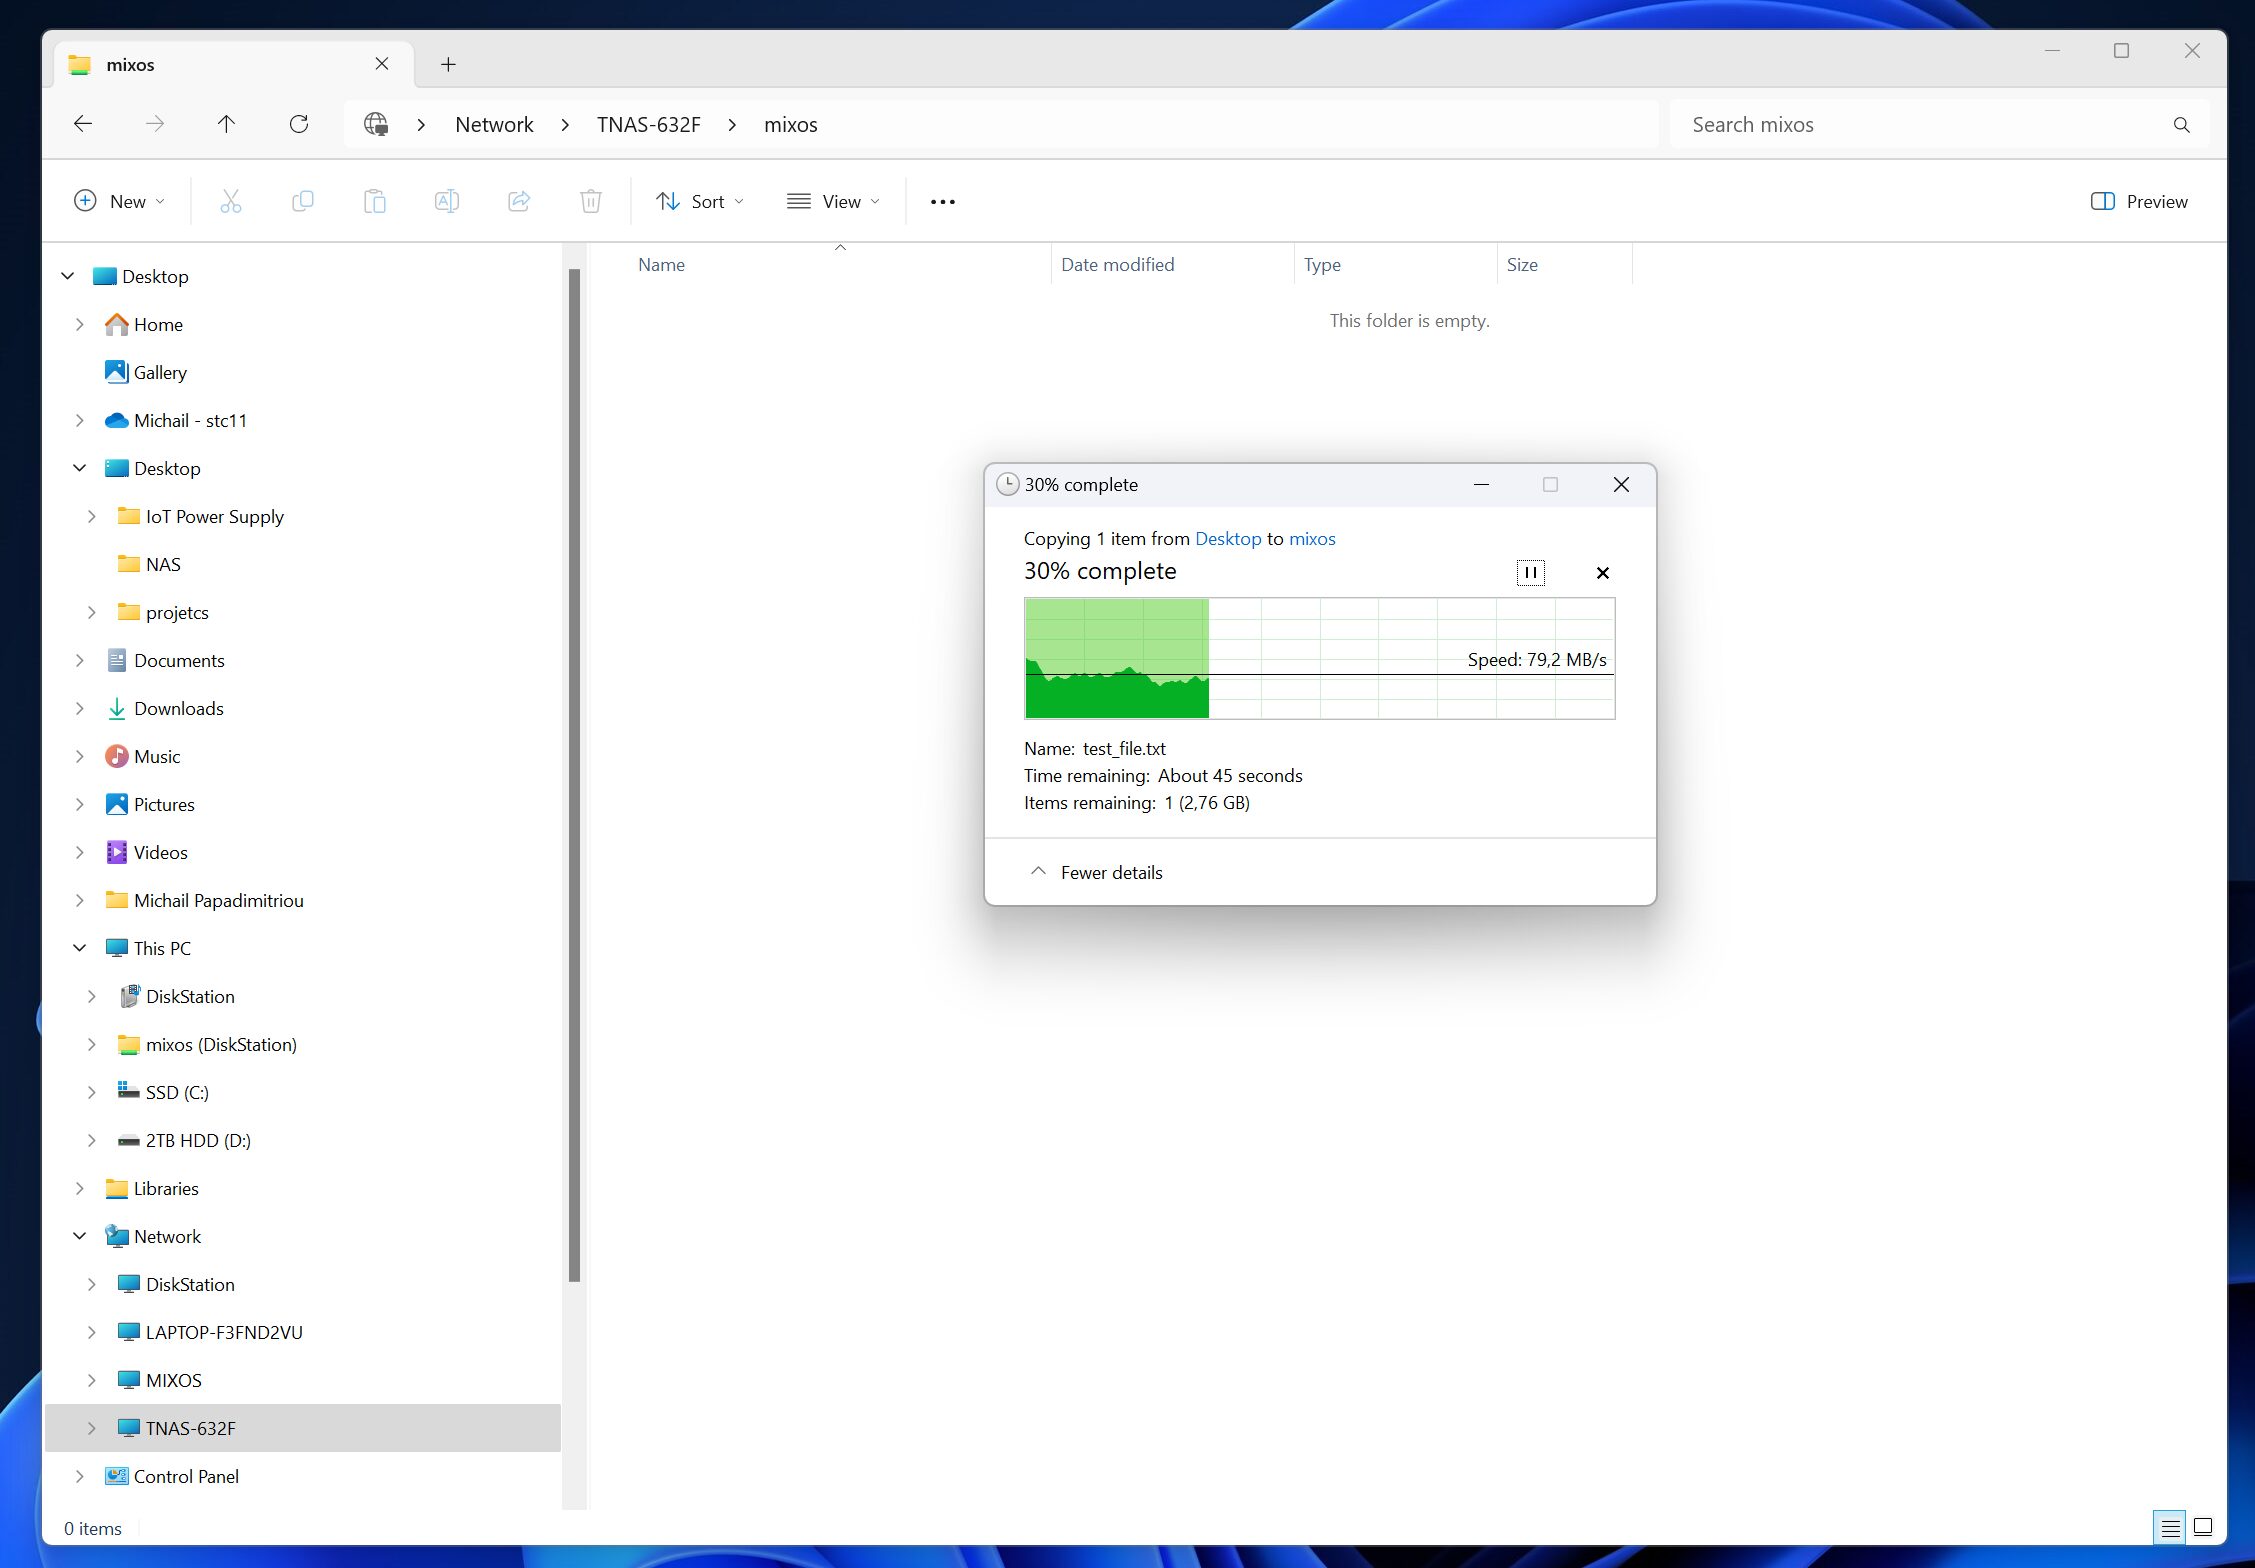
Task: Click the navigation pane scrollbar
Action: tap(574, 775)
